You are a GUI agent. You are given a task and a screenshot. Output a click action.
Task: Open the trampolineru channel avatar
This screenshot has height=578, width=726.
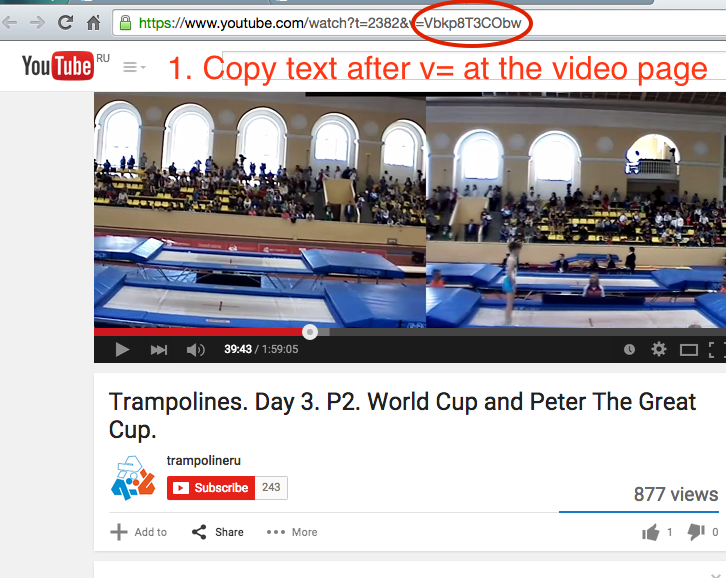(x=133, y=477)
